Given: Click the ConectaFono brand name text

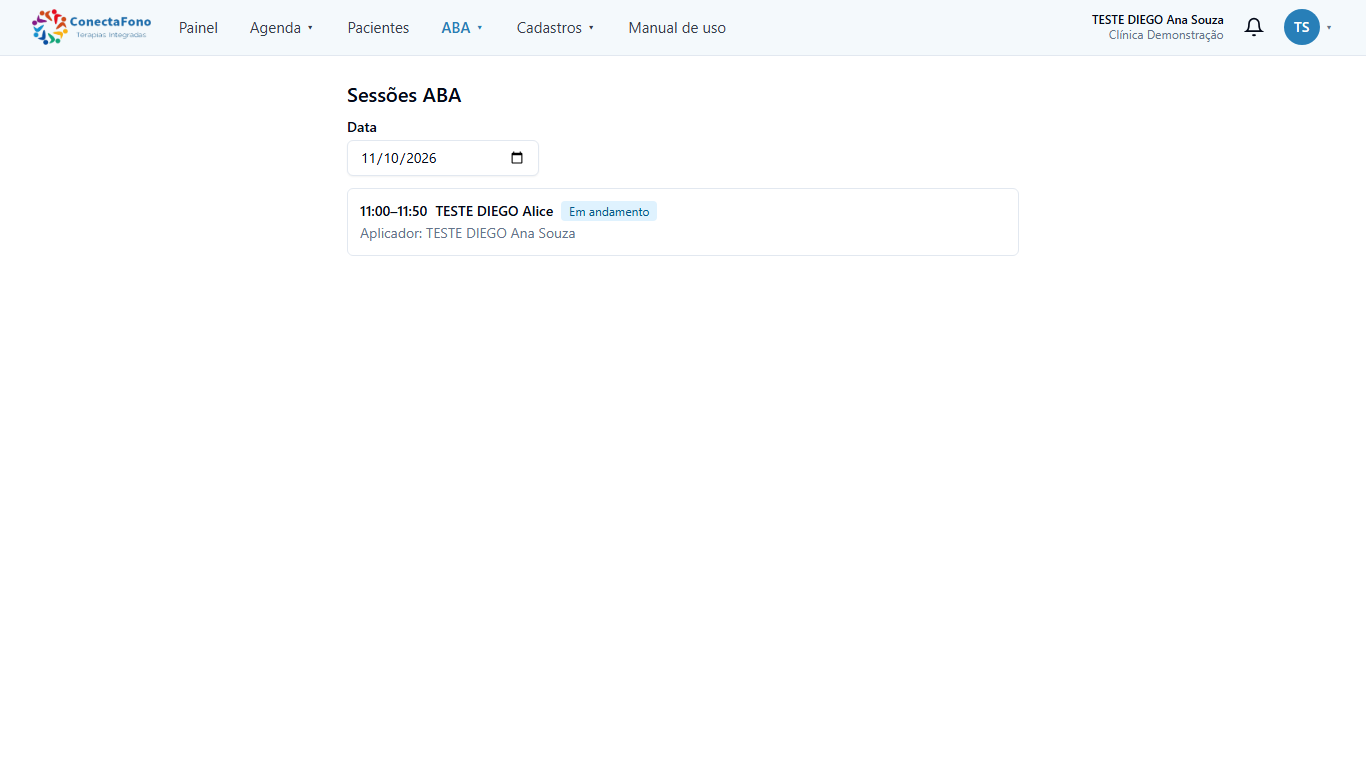Looking at the screenshot, I should click(x=110, y=21).
